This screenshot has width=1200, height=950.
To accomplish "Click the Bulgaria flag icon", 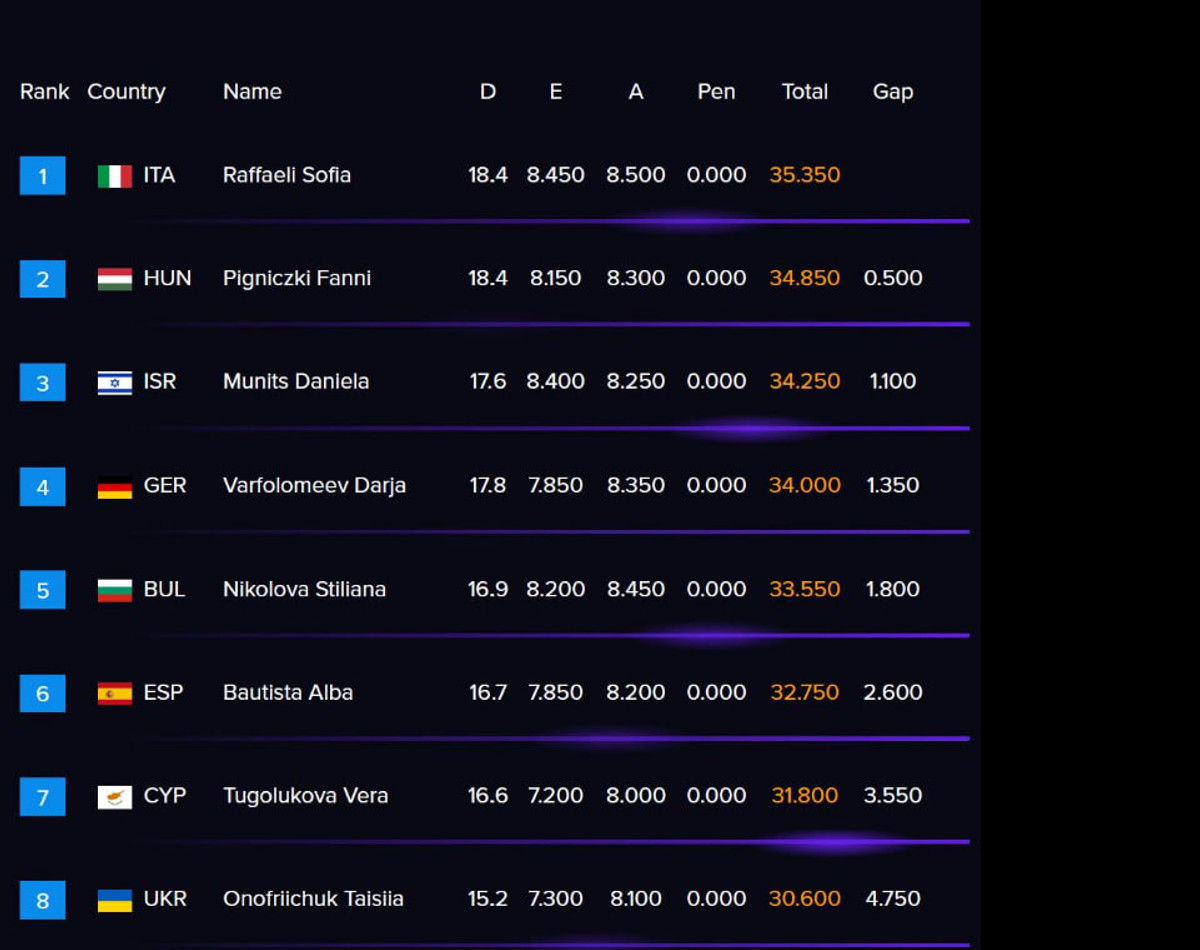I will (114, 590).
